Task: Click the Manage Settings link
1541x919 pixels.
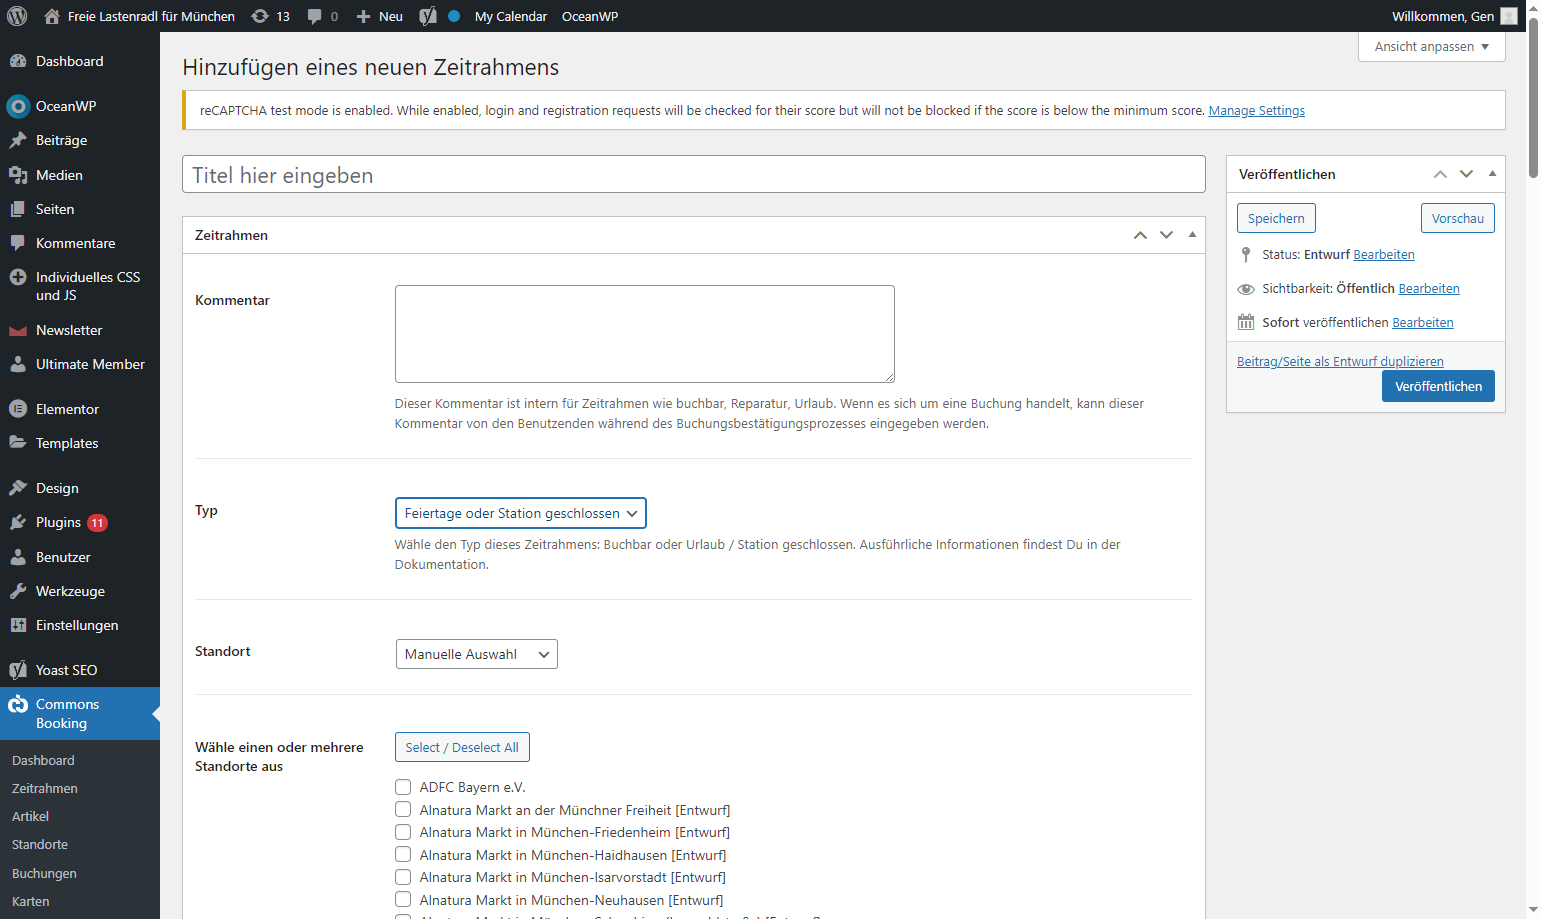Action: pos(1257,111)
